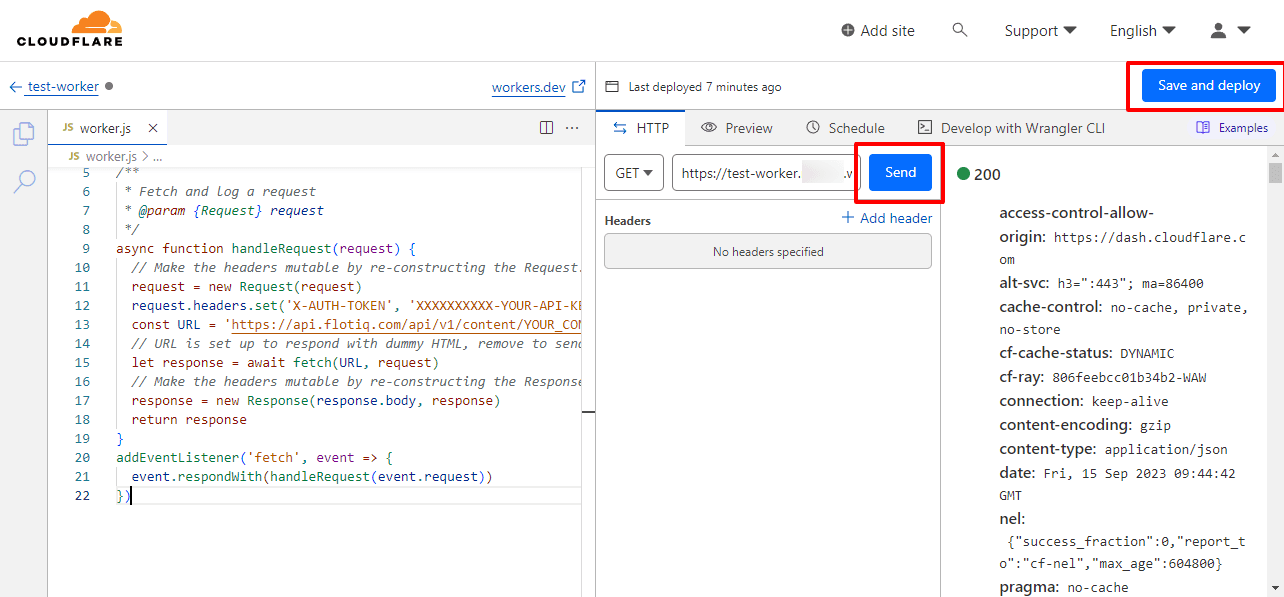Image resolution: width=1284 pixels, height=597 pixels.
Task: Click the JS file icon in breadcrumb
Action: coord(74,157)
